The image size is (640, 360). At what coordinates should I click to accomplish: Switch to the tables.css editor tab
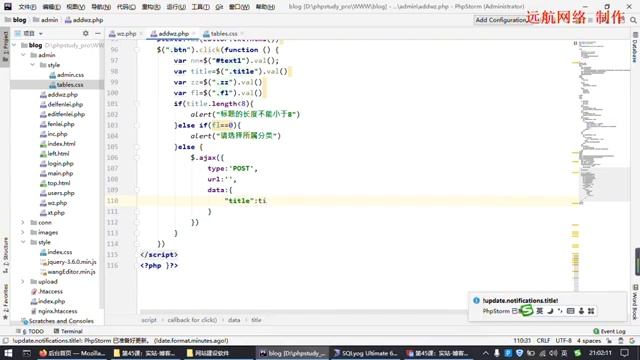[x=223, y=33]
